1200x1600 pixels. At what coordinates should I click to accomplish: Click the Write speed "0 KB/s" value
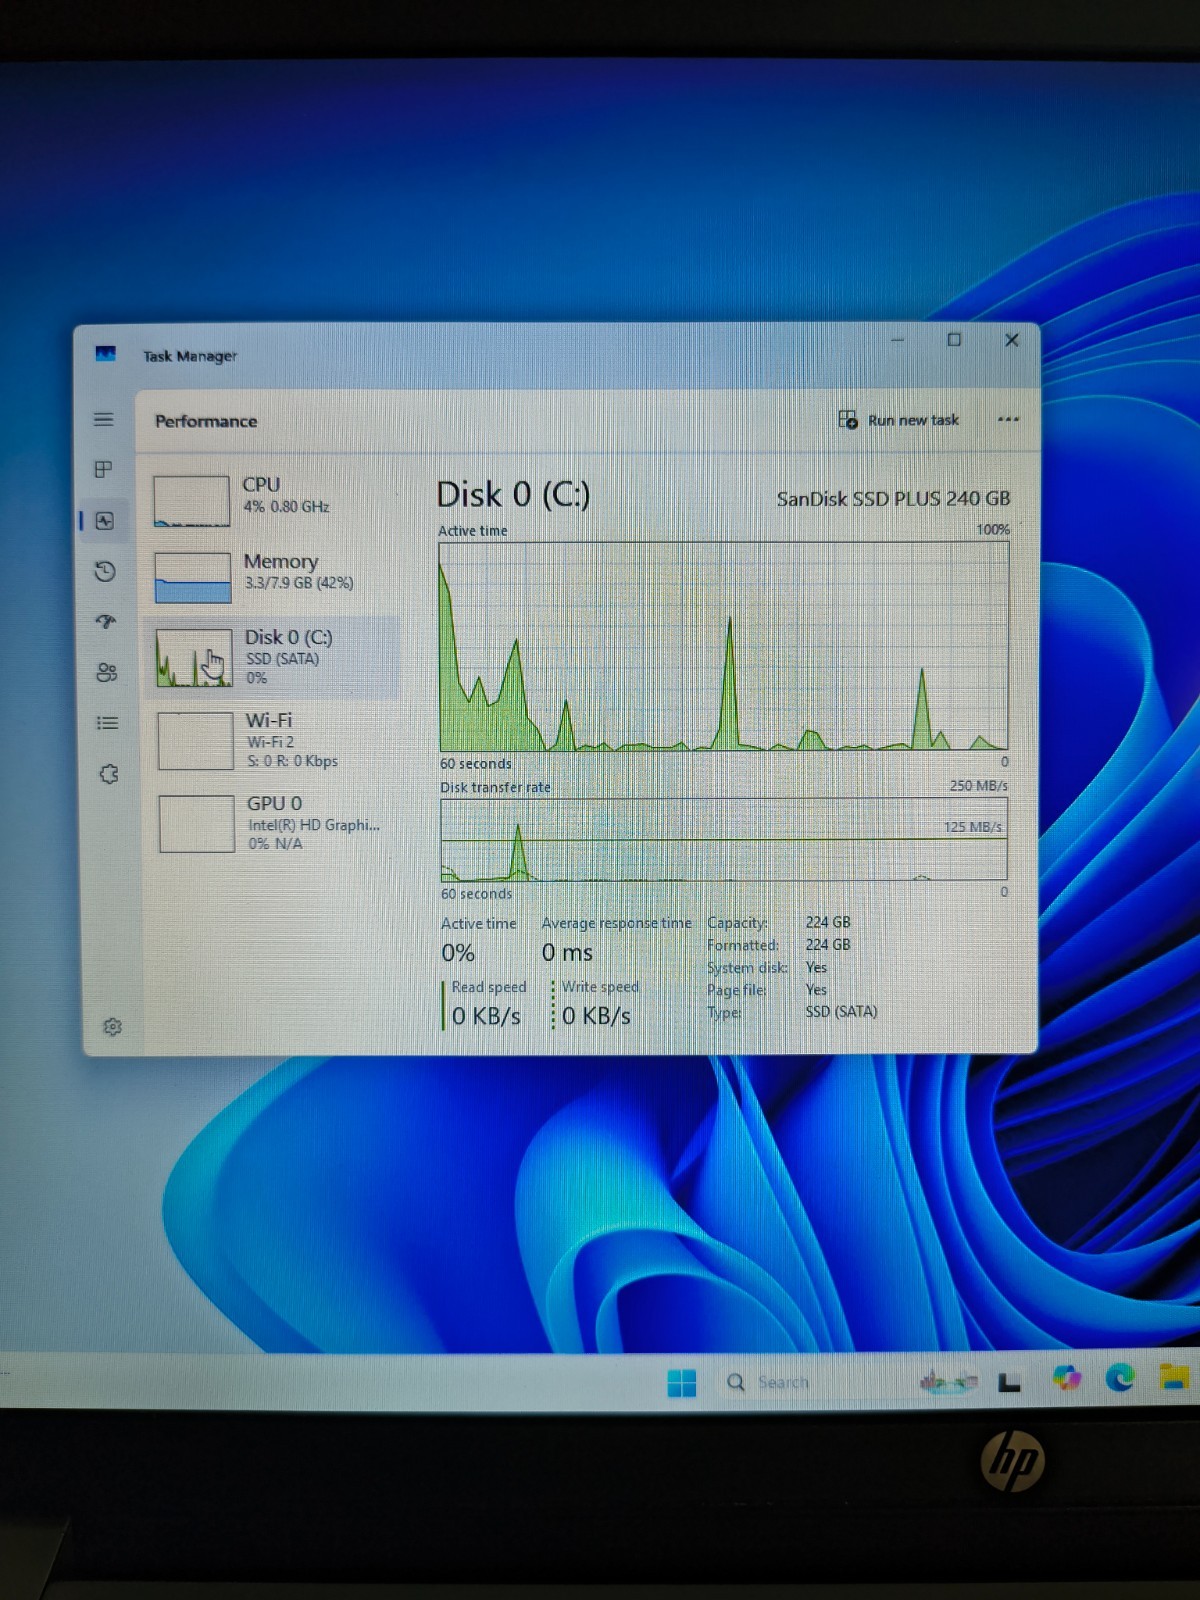[x=596, y=1016]
